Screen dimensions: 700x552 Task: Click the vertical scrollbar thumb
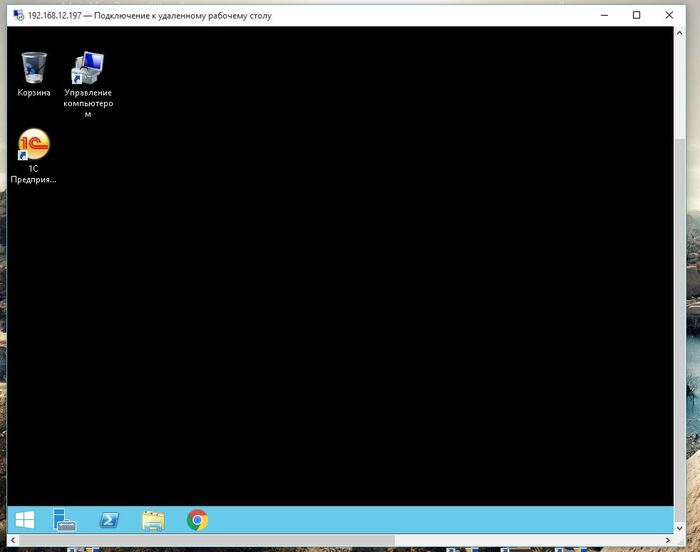[x=679, y=330]
